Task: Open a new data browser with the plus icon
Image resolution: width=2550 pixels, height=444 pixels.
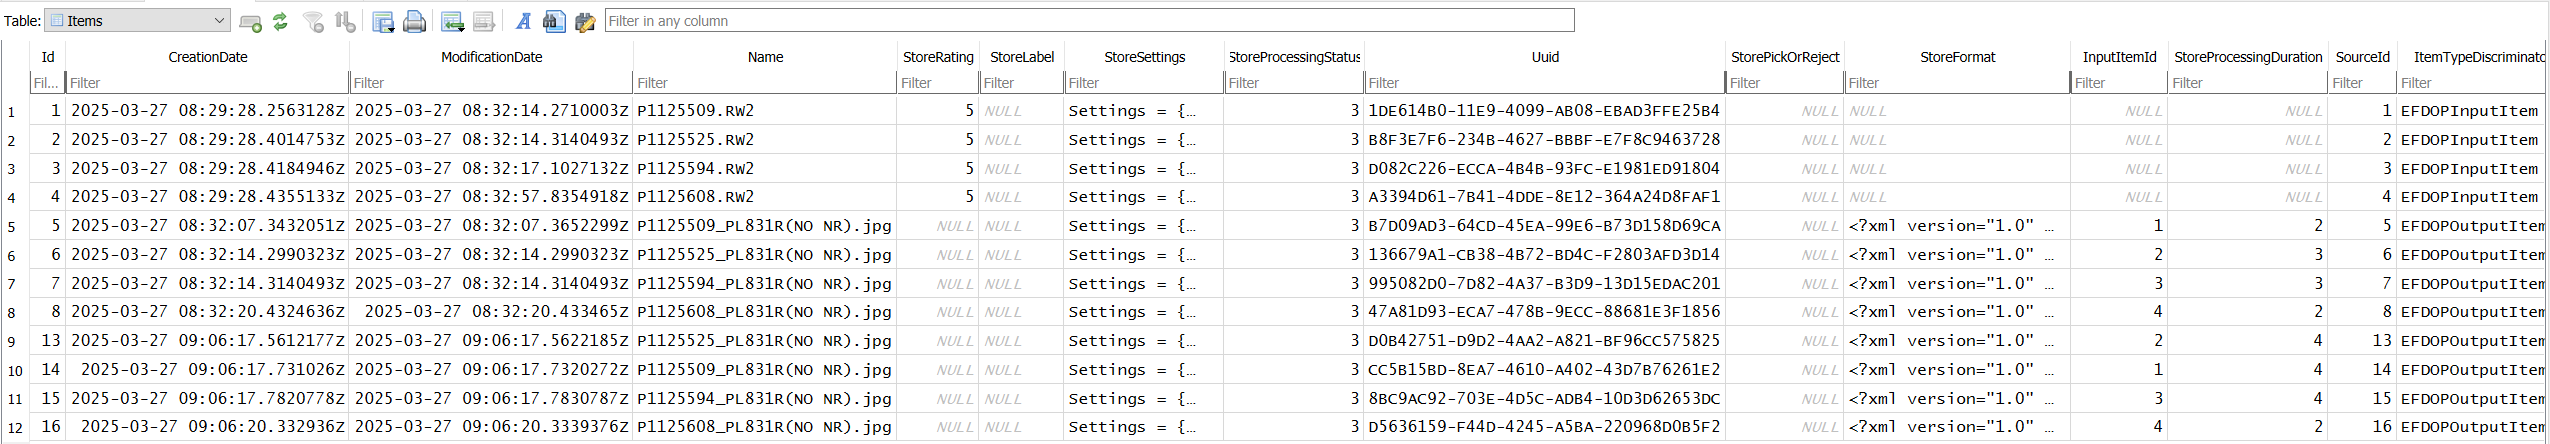Action: (251, 21)
